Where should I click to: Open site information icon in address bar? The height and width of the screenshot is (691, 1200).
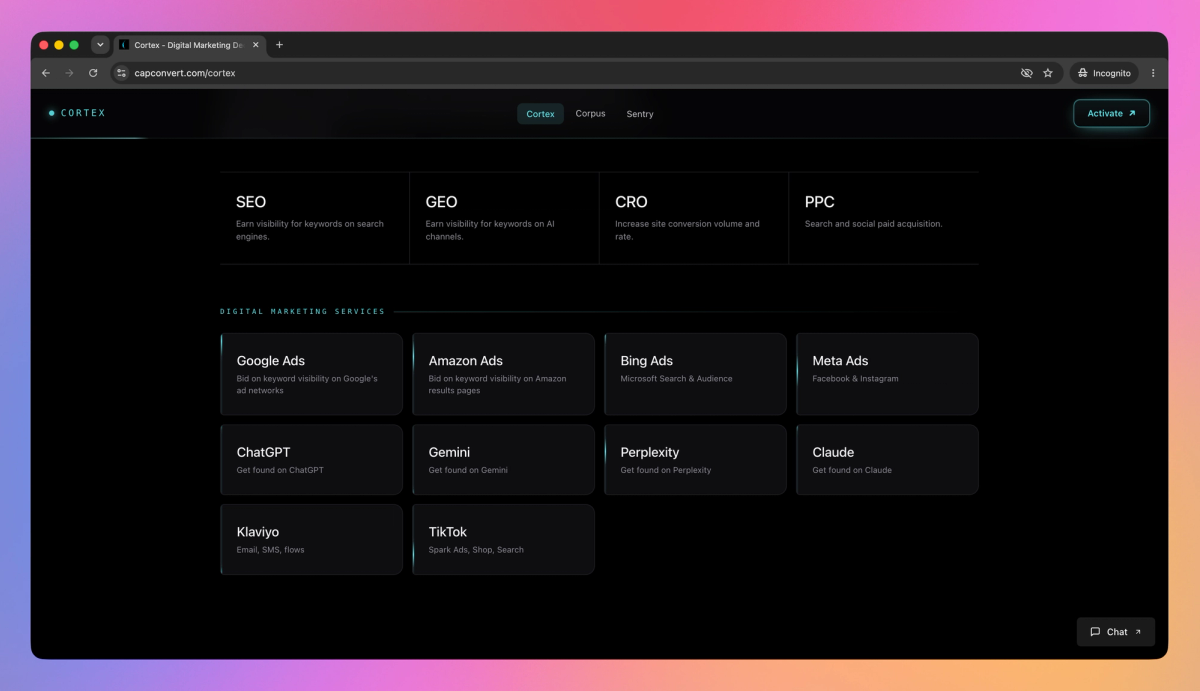point(121,73)
